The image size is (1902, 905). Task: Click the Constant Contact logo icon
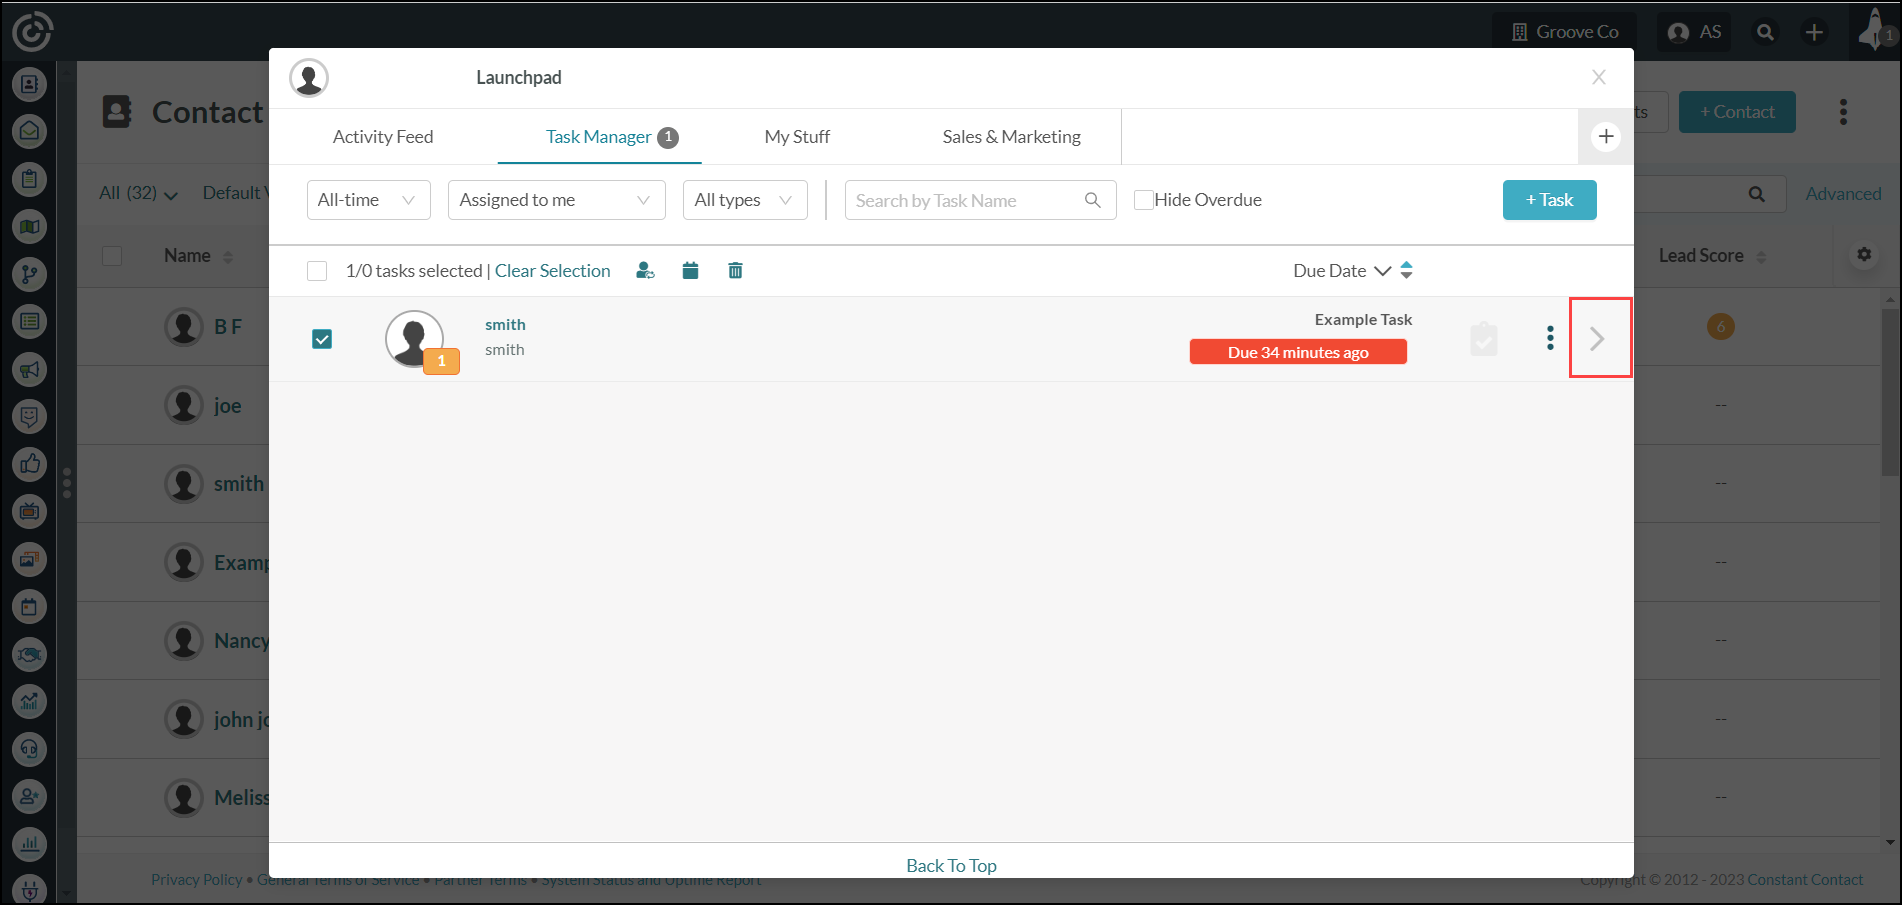(32, 31)
